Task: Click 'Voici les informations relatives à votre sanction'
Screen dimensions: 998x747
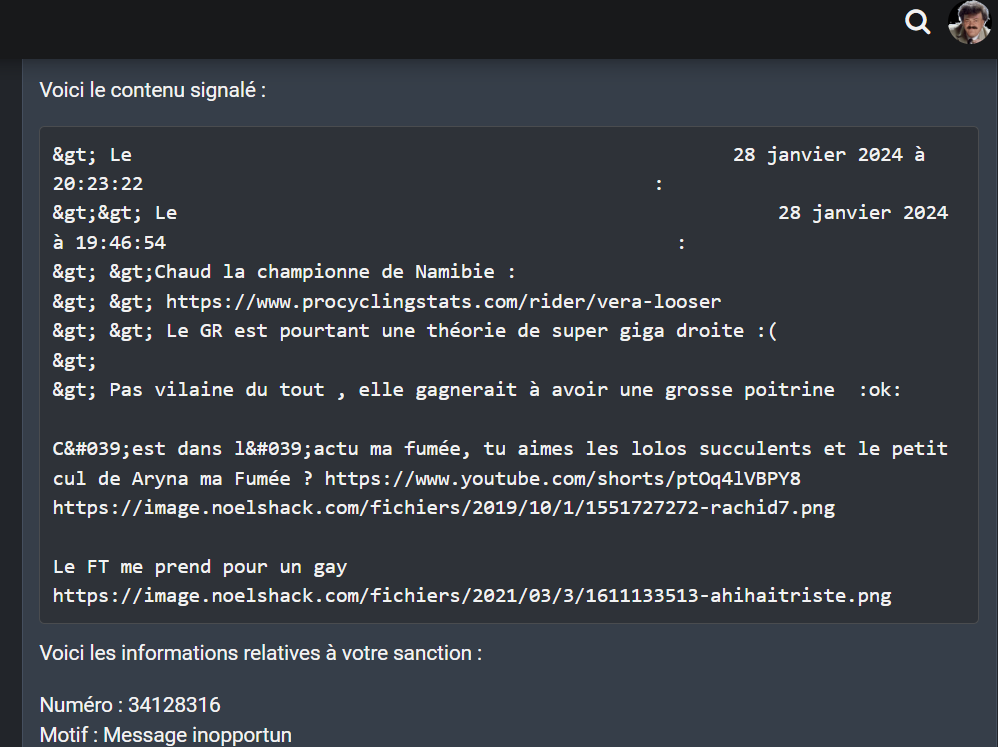Action: coord(260,653)
